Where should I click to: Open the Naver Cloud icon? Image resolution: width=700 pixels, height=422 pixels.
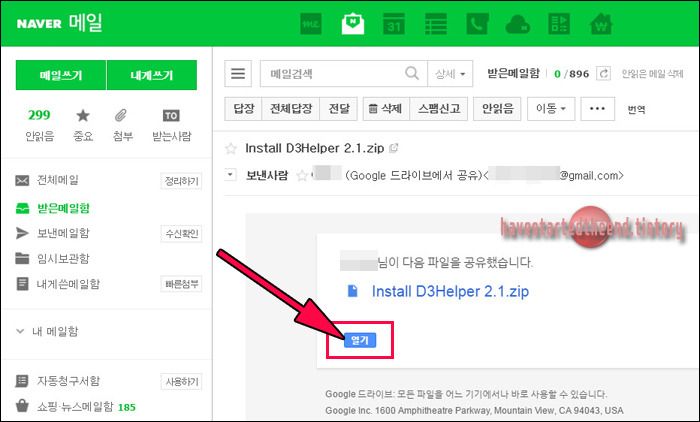(518, 25)
